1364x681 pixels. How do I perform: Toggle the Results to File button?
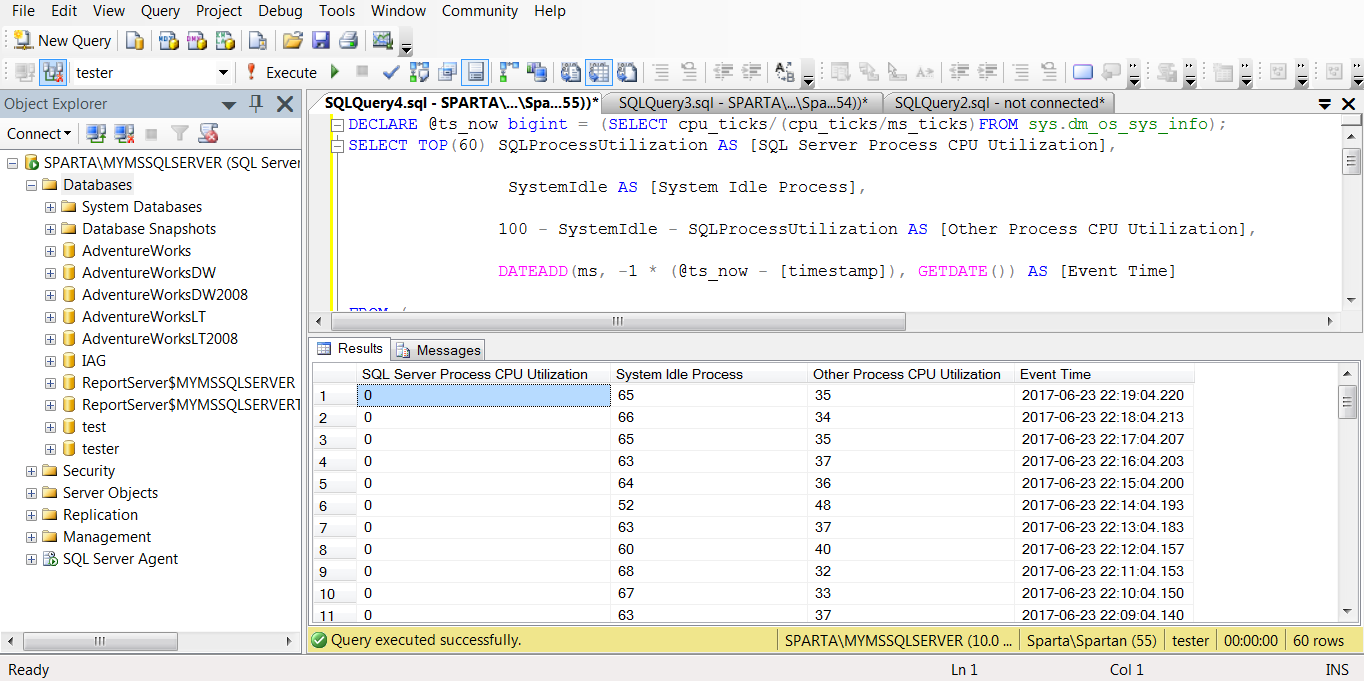point(627,72)
